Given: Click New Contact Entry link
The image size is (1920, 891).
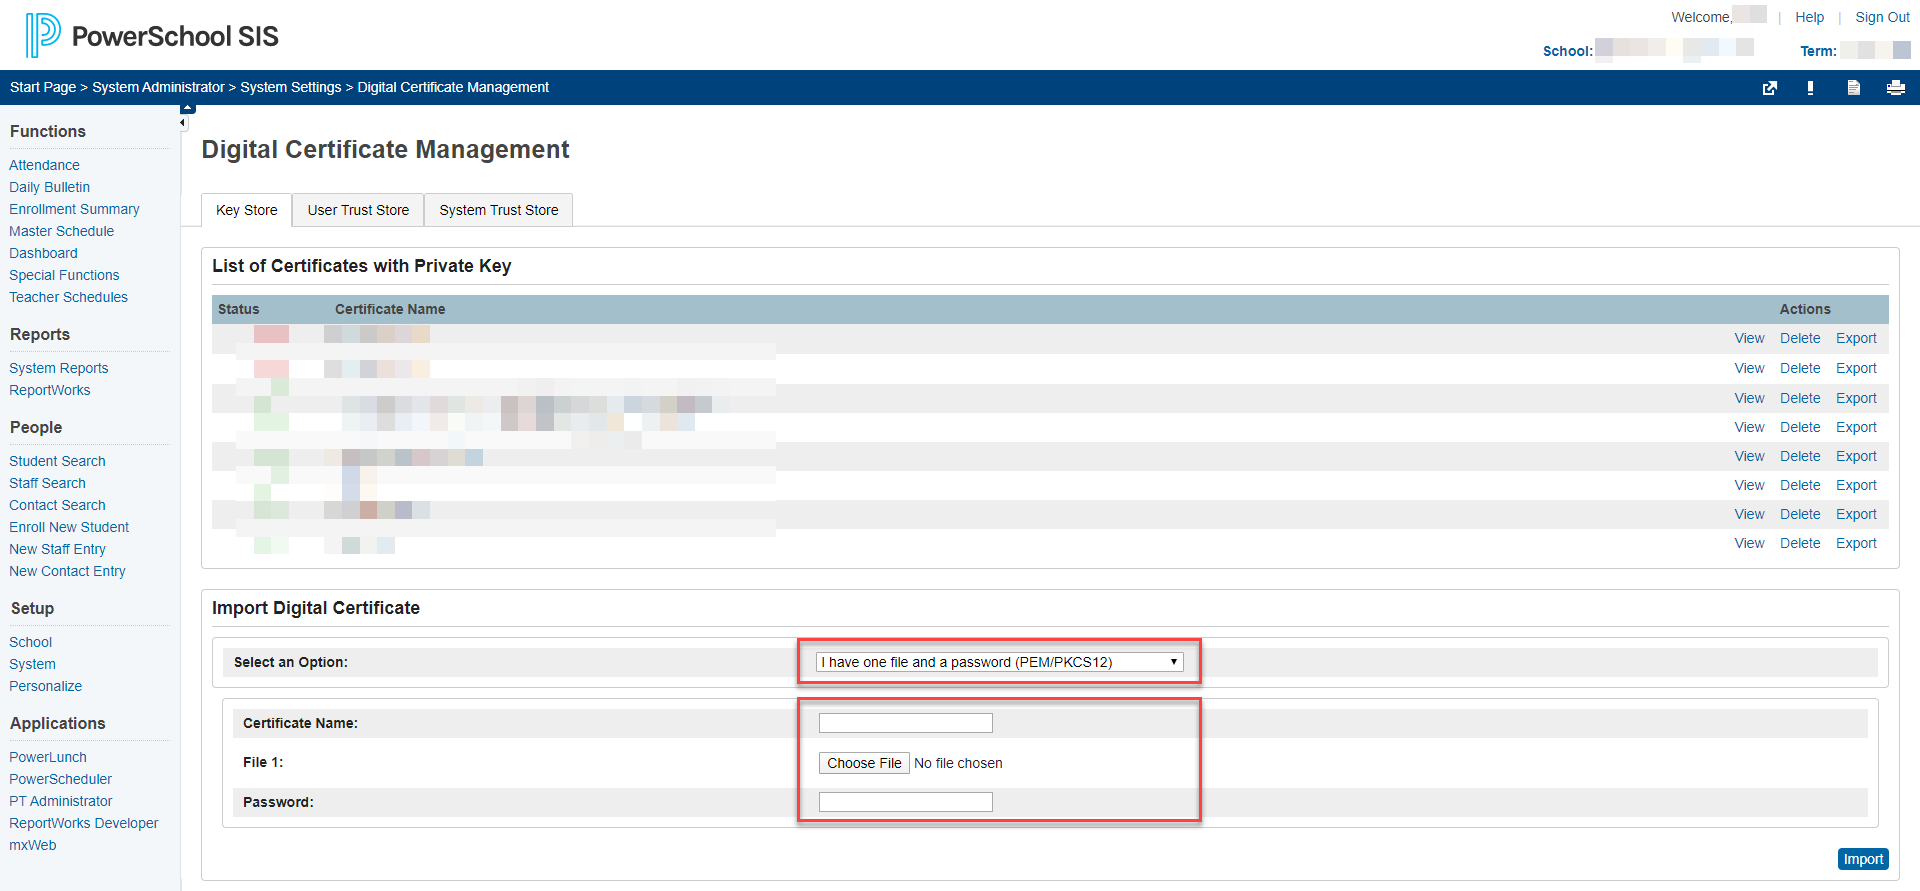Looking at the screenshot, I should [x=67, y=571].
